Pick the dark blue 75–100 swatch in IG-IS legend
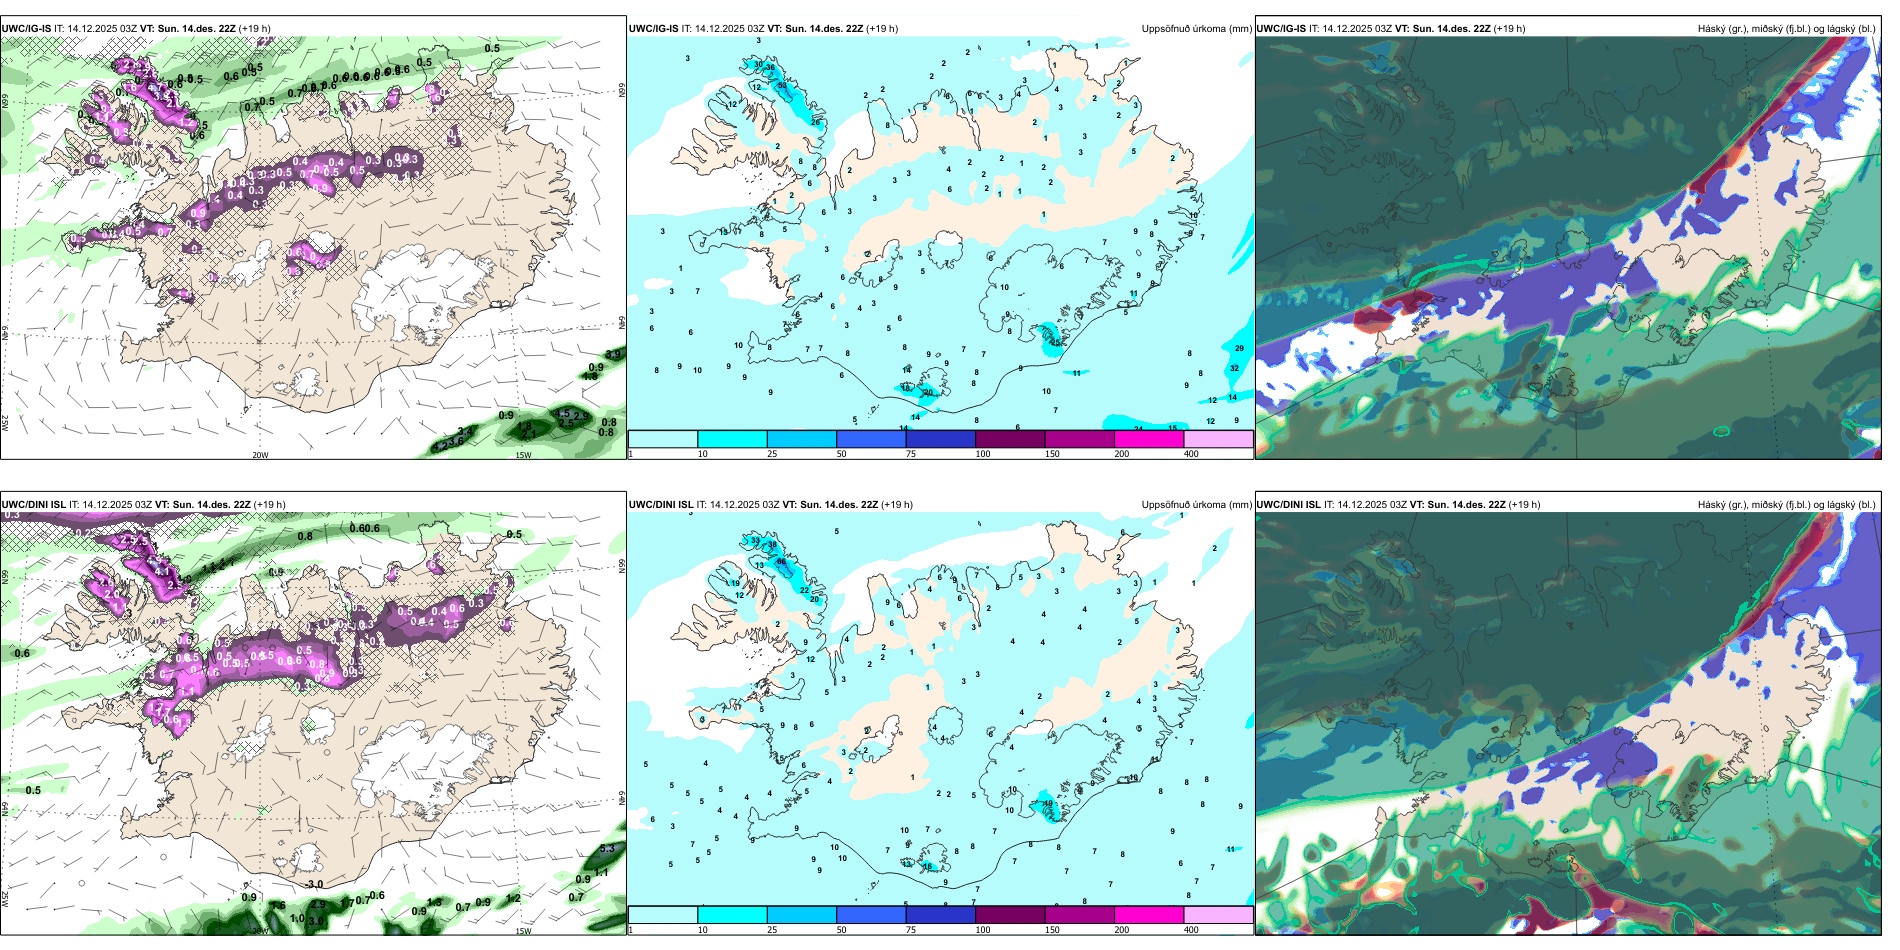1900x950 pixels. point(941,439)
